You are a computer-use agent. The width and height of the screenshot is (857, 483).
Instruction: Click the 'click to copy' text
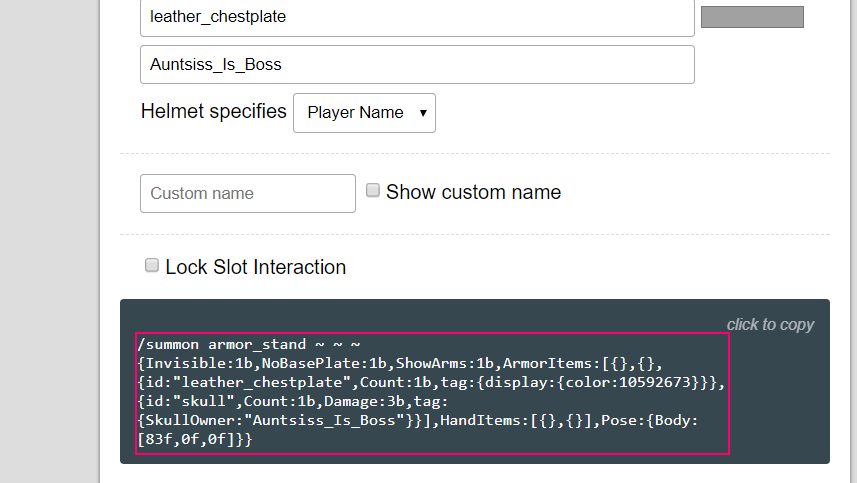click(770, 325)
